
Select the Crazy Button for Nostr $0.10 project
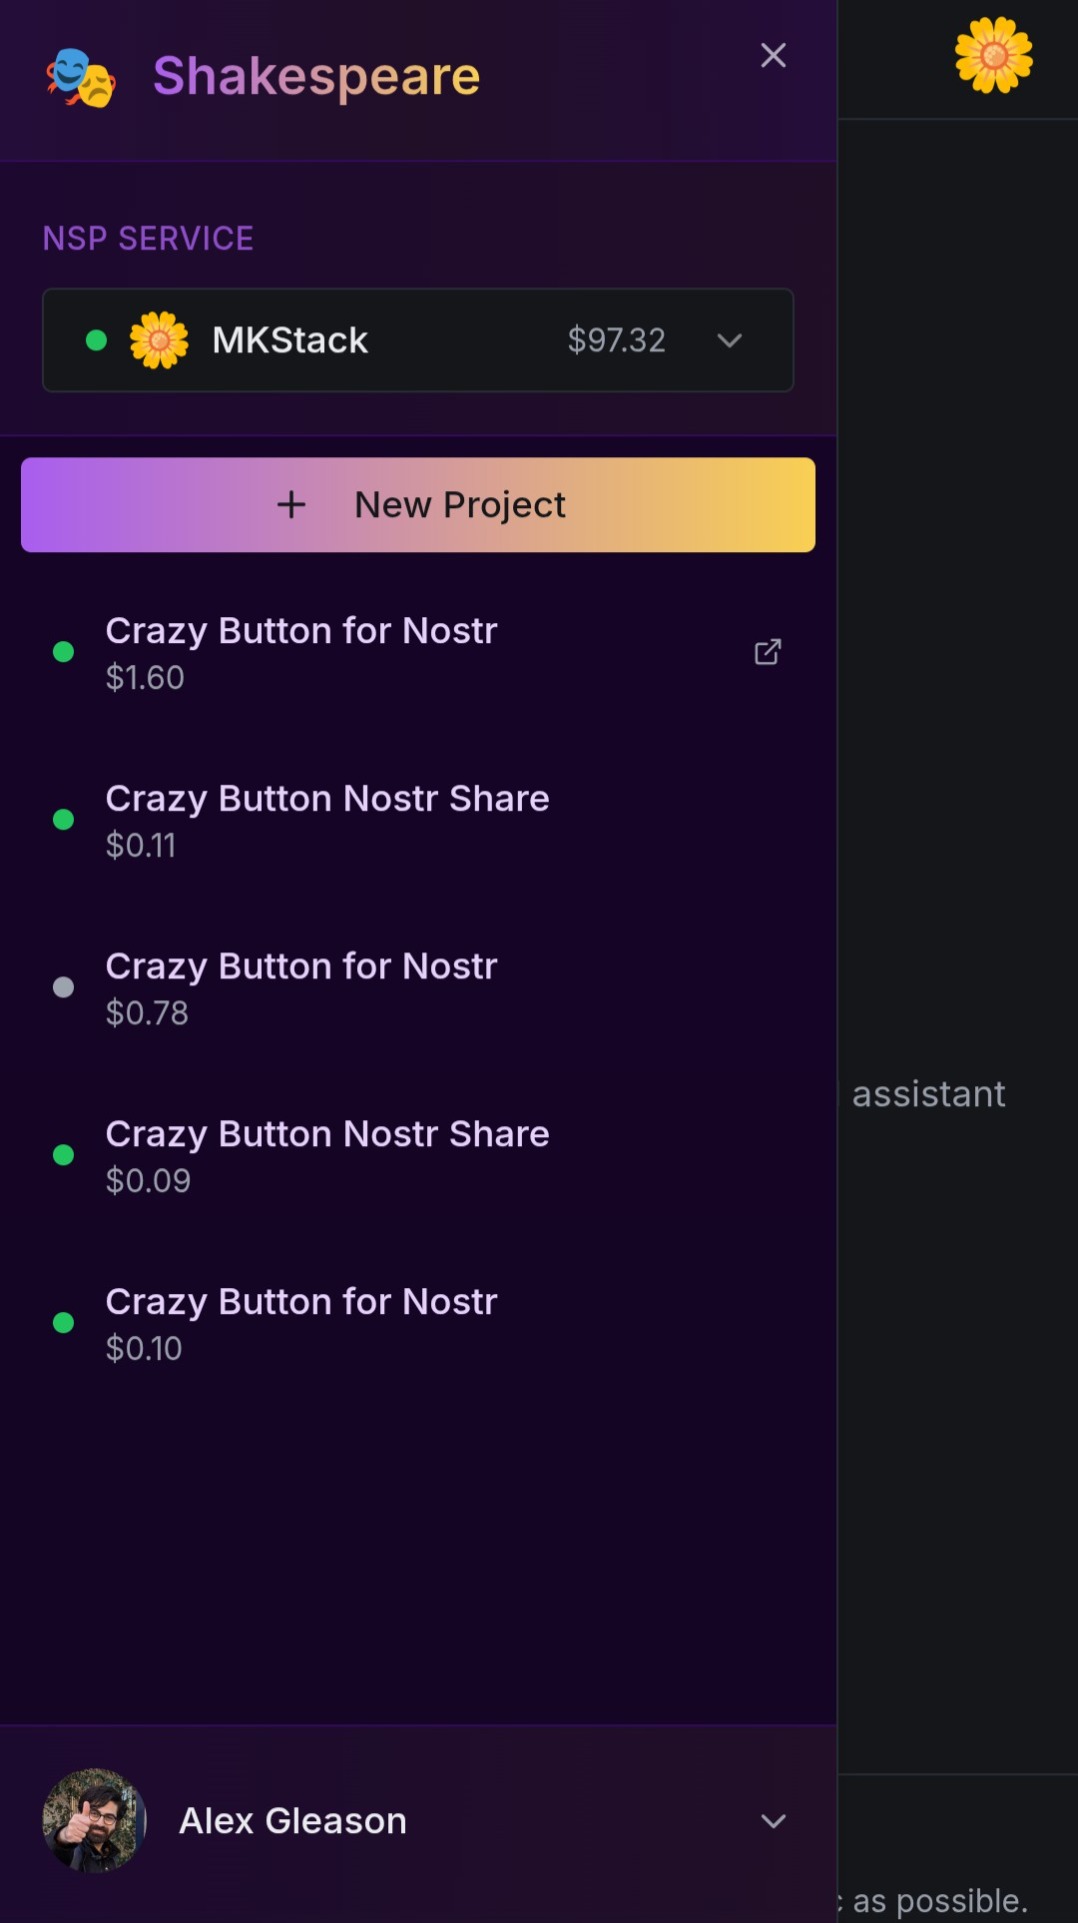(x=301, y=1323)
